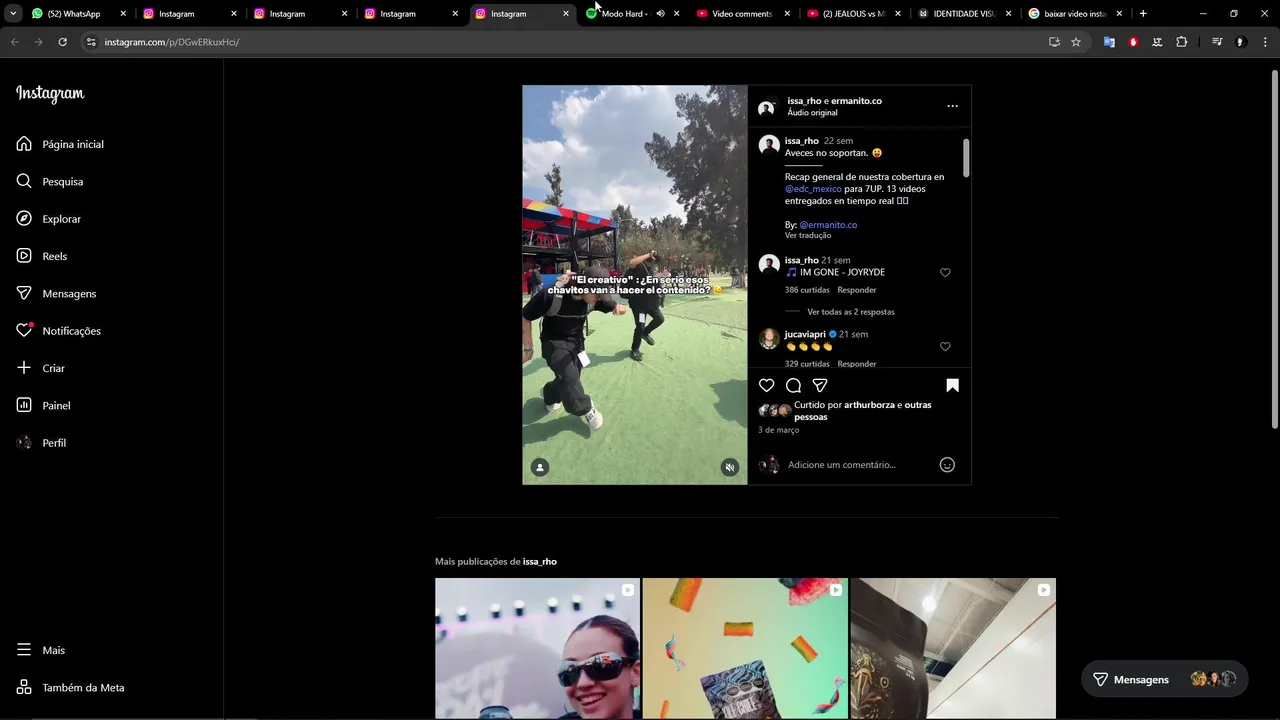
Task: Switch to the JEALOUS vs YouTube tab
Action: [x=852, y=14]
